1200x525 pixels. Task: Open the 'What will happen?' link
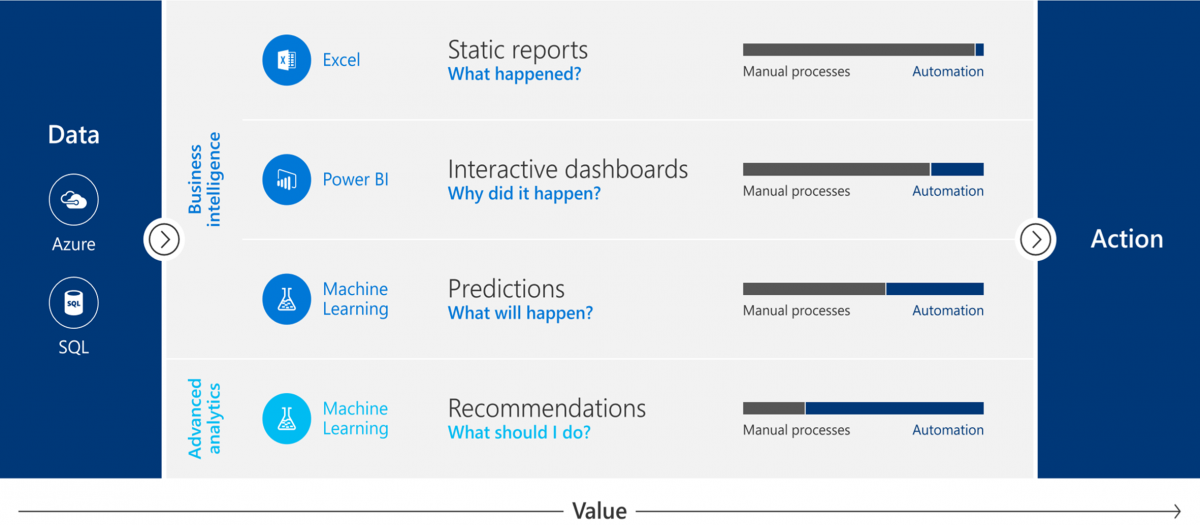(520, 313)
